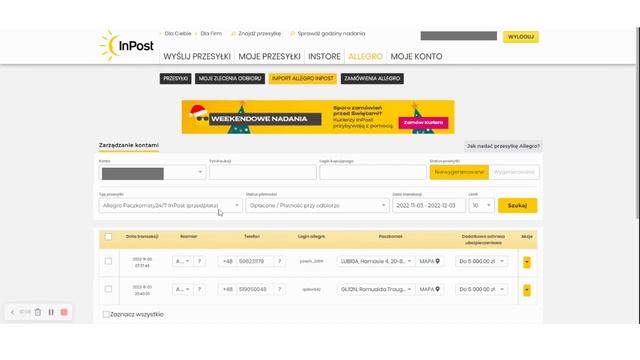The image size is (640, 360).
Task: Select Niewygenerowane status toggle
Action: tap(459, 172)
